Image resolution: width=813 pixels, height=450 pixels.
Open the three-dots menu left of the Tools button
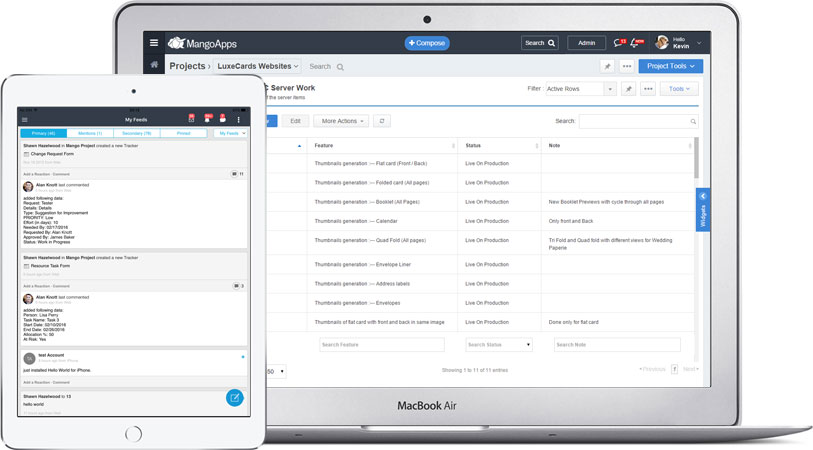(x=648, y=89)
